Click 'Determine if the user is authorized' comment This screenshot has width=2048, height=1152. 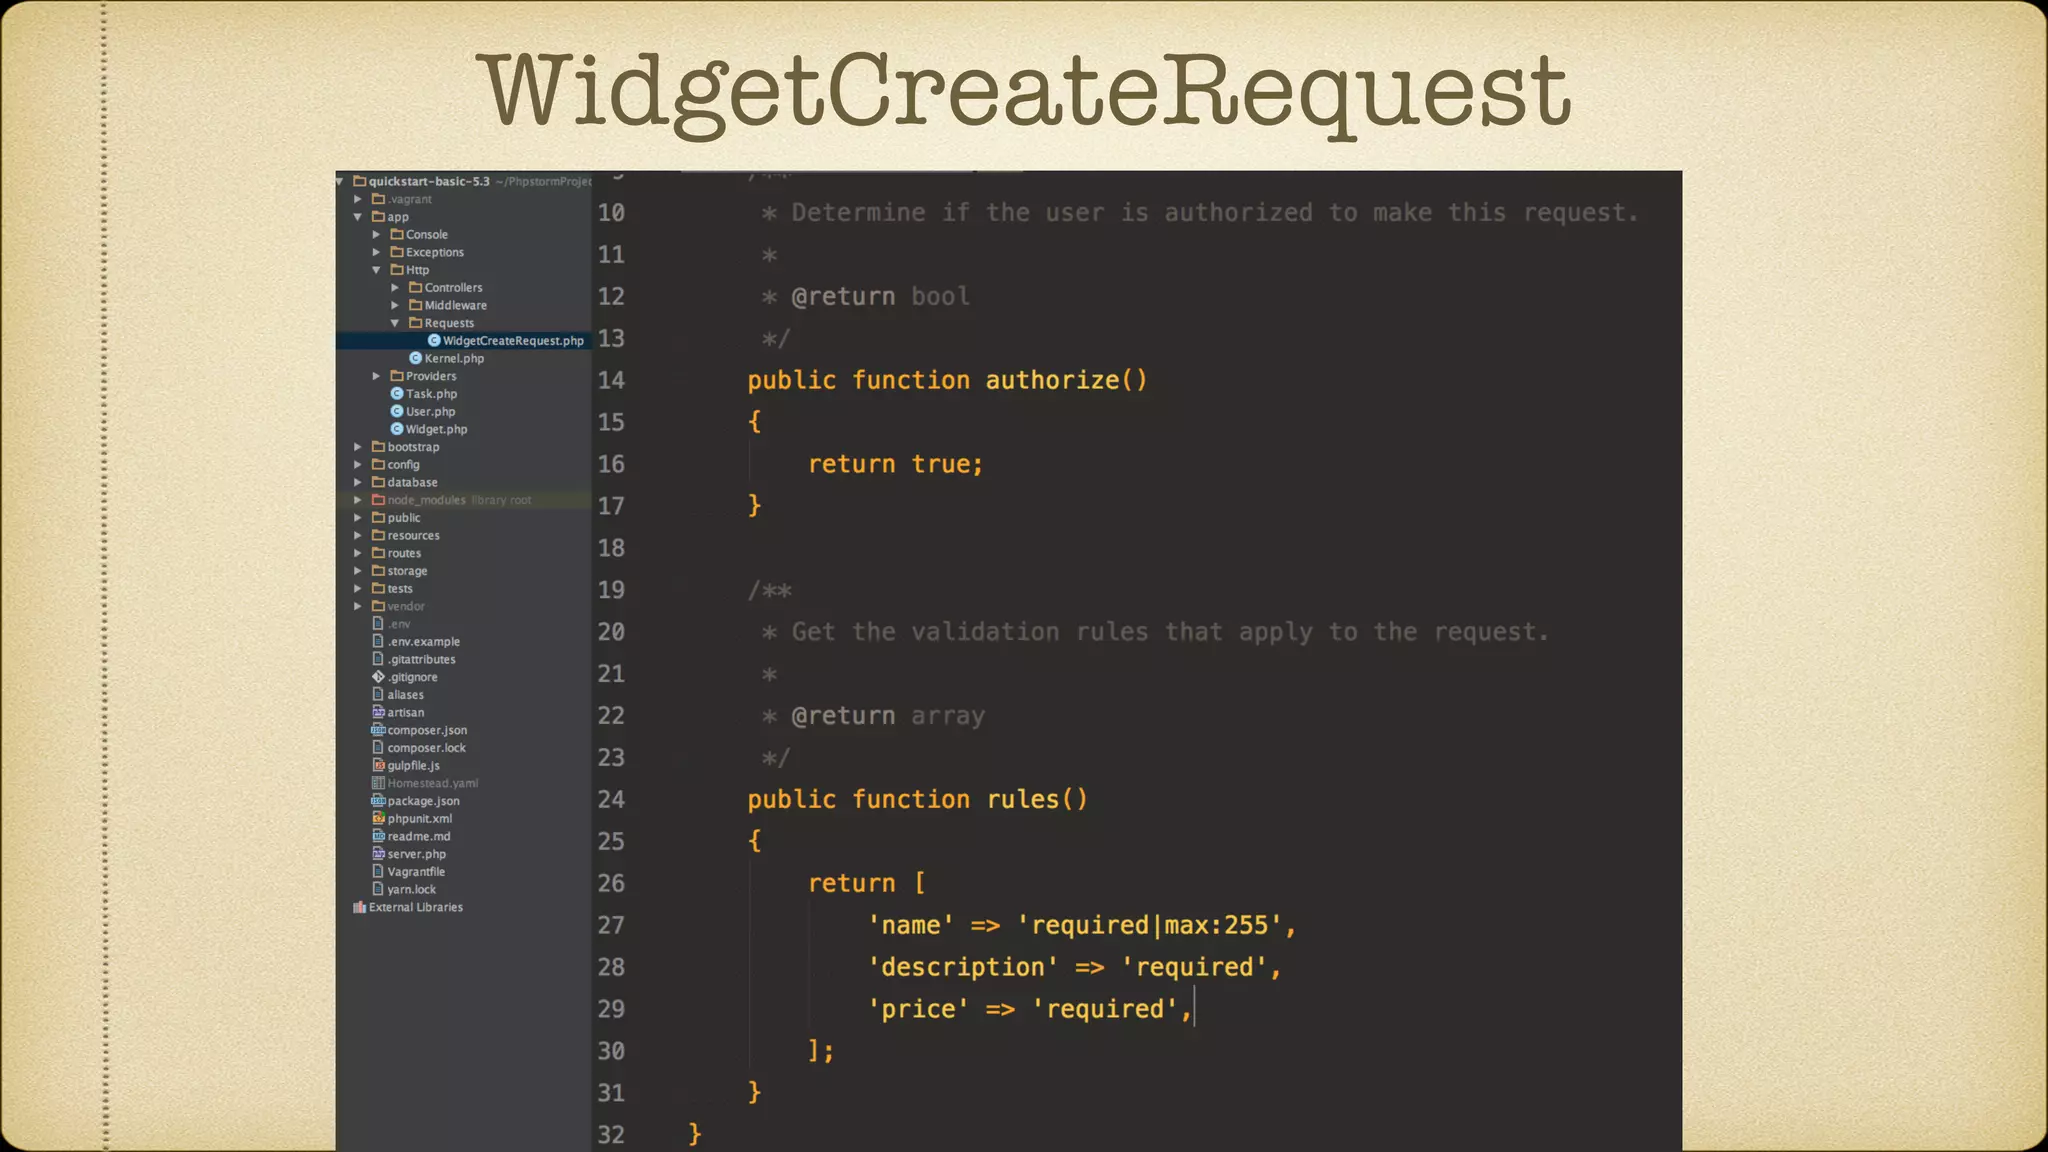point(1215,212)
